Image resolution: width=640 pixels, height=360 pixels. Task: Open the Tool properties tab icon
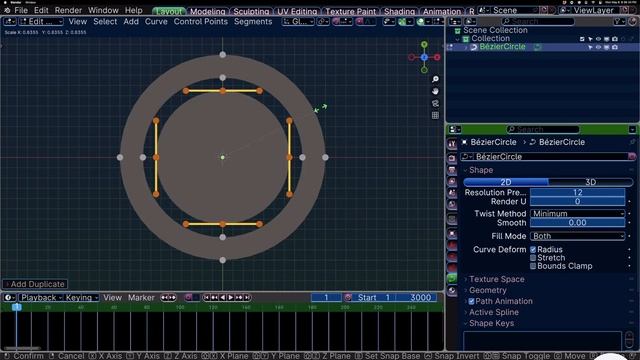pos(452,144)
